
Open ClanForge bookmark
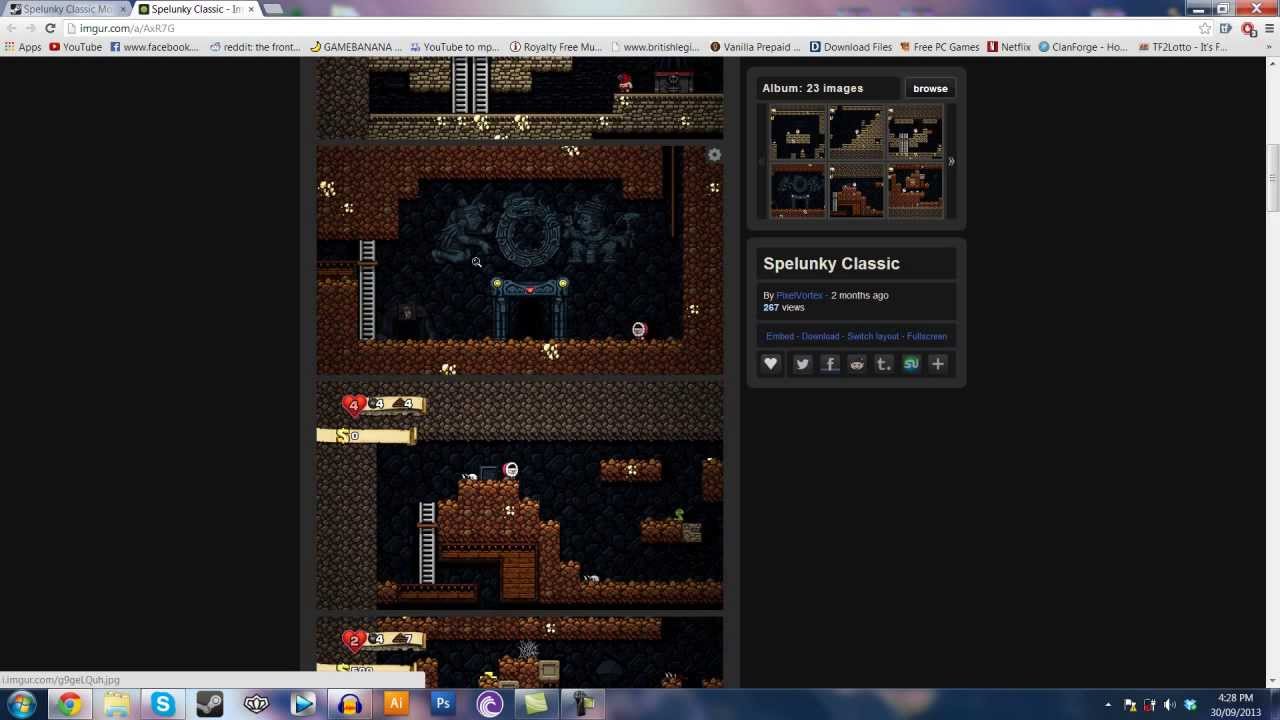(x=1083, y=47)
